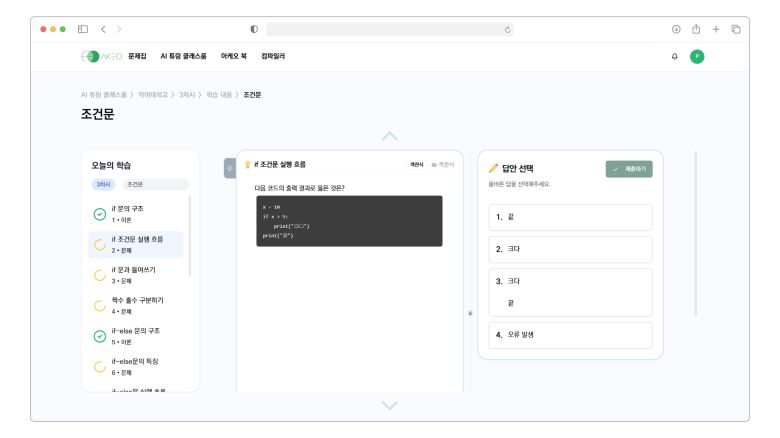Click the browser new tab plus icon
This screenshot has width=780, height=438.
click(715, 29)
